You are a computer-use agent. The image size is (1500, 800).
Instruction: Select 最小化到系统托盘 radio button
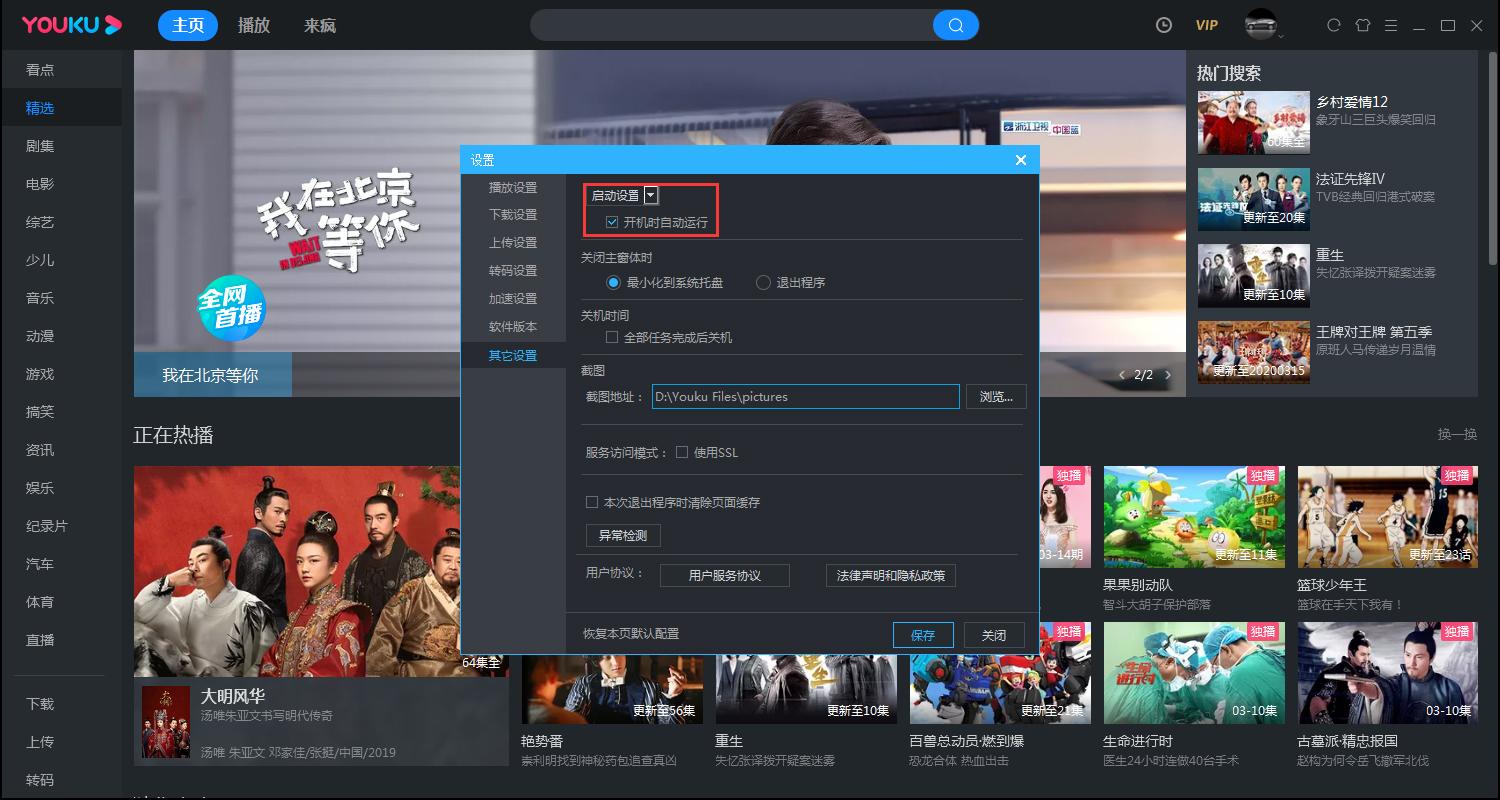[613, 283]
